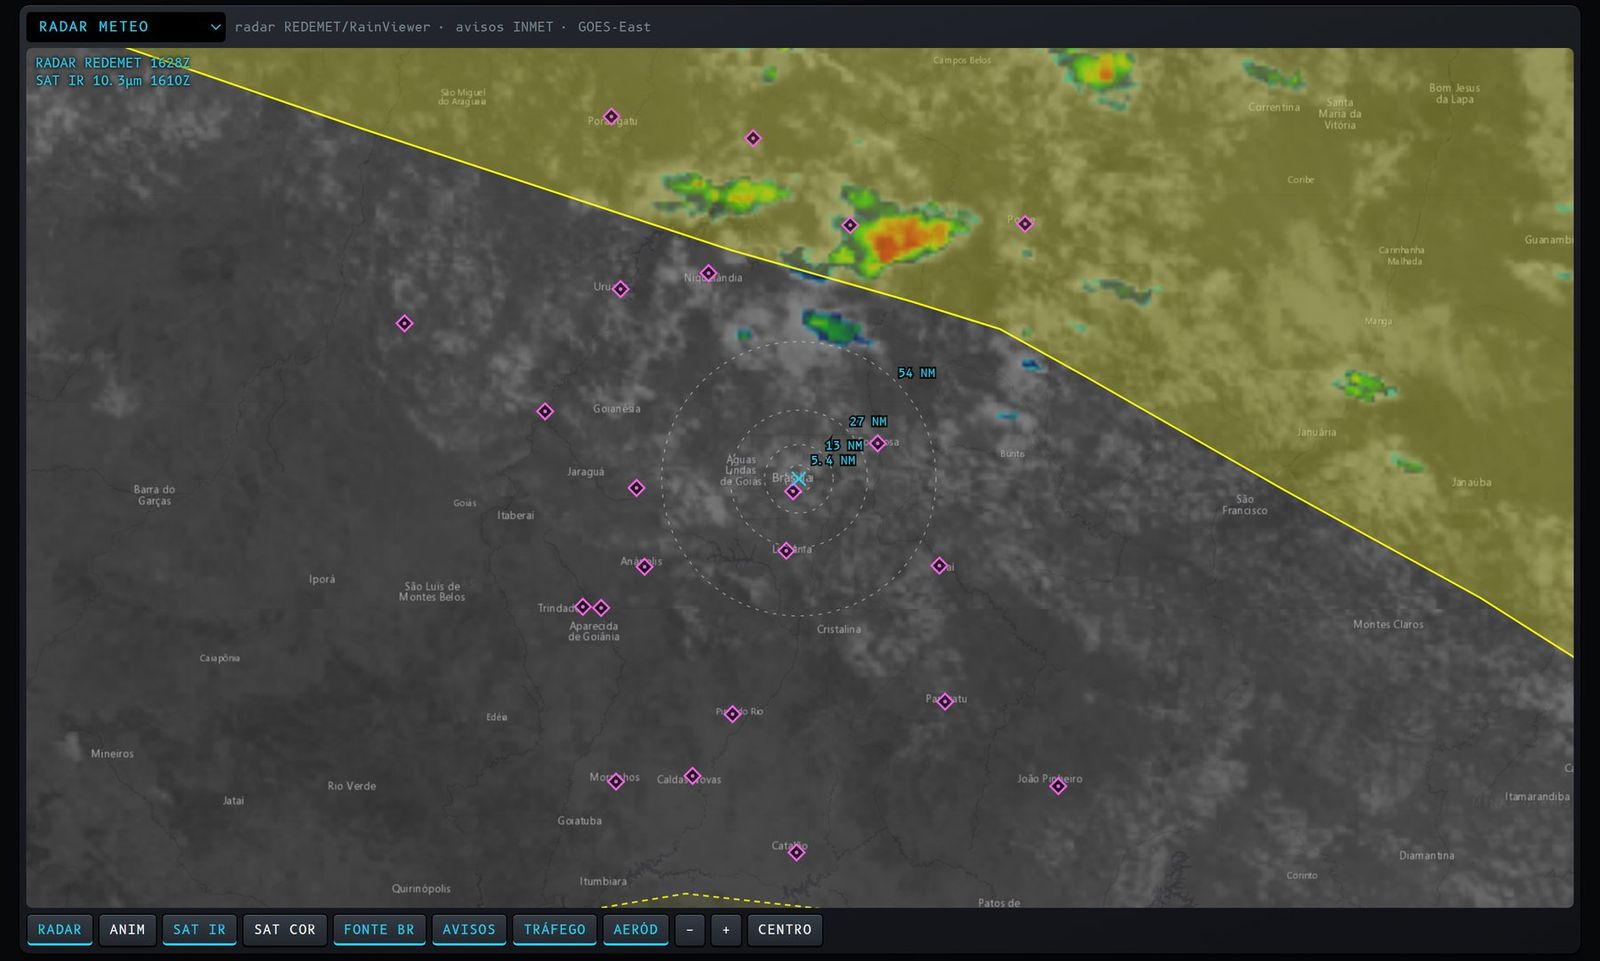Toggle the SAT COR color satellite layer

tap(285, 930)
